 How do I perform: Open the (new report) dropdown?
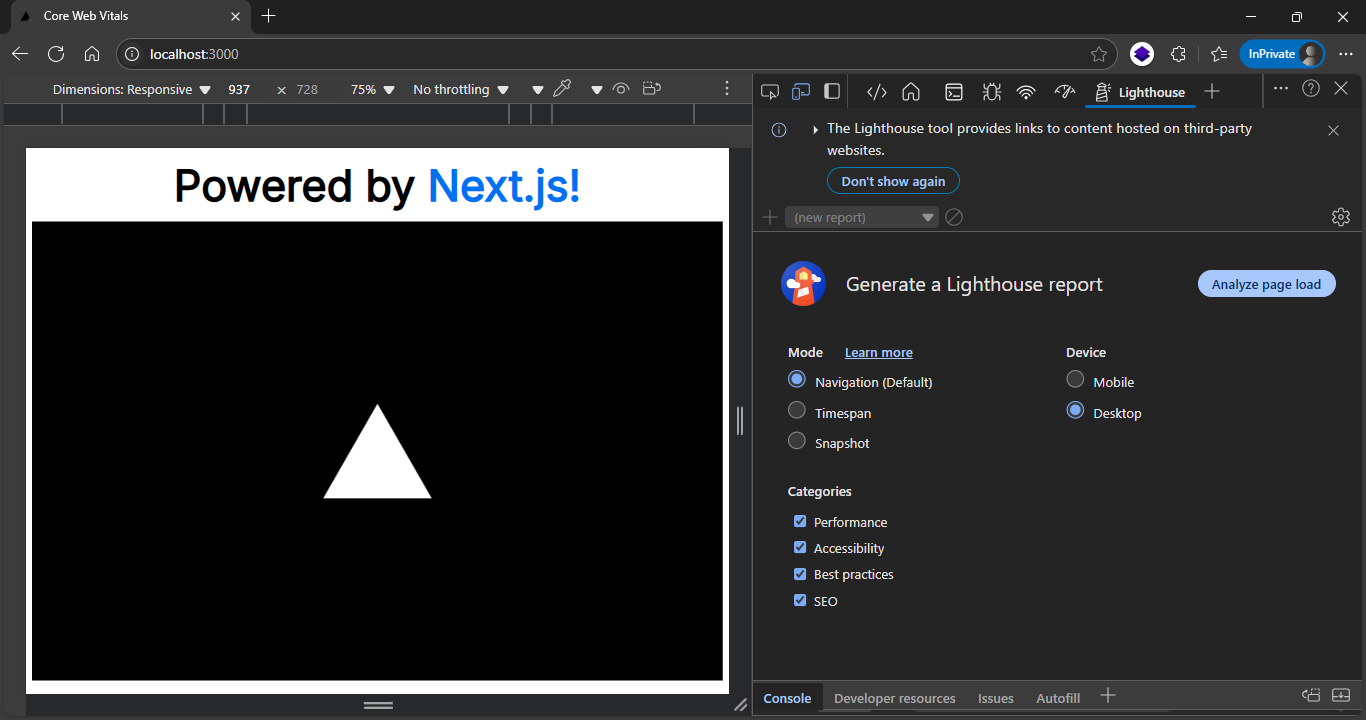pos(862,217)
